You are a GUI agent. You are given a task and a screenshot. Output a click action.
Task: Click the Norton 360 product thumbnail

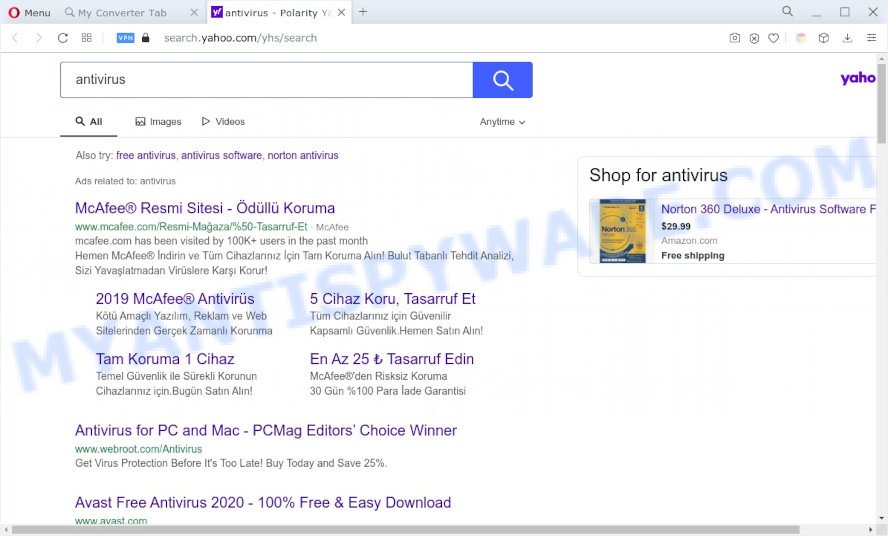pyautogui.click(x=622, y=231)
